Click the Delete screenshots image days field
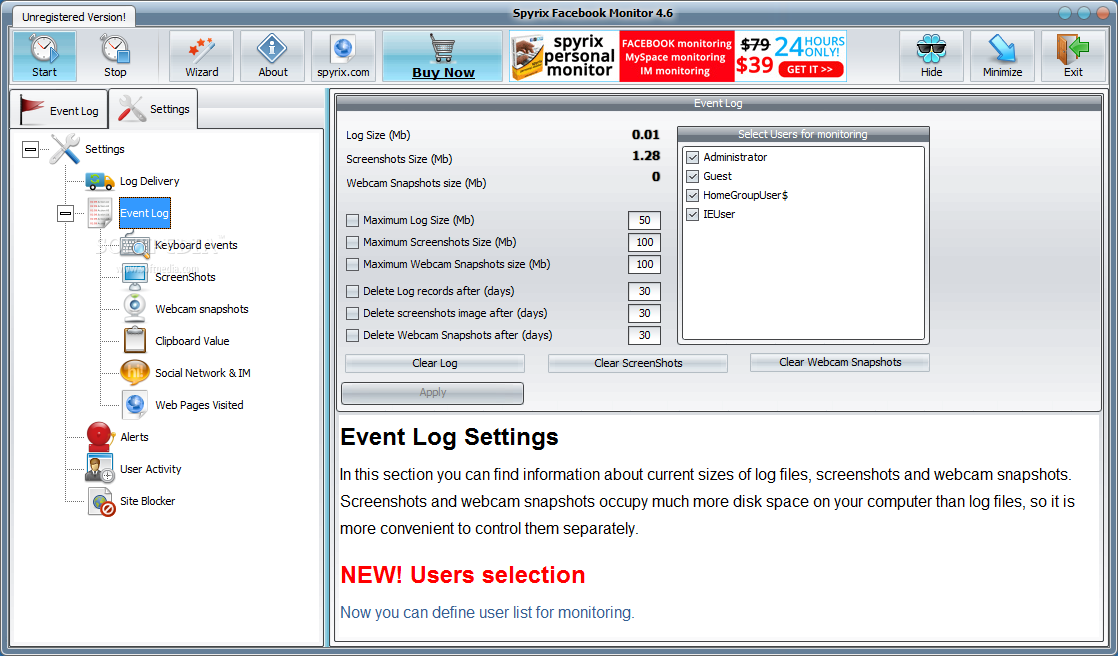The width and height of the screenshot is (1118, 656). pyautogui.click(x=645, y=313)
